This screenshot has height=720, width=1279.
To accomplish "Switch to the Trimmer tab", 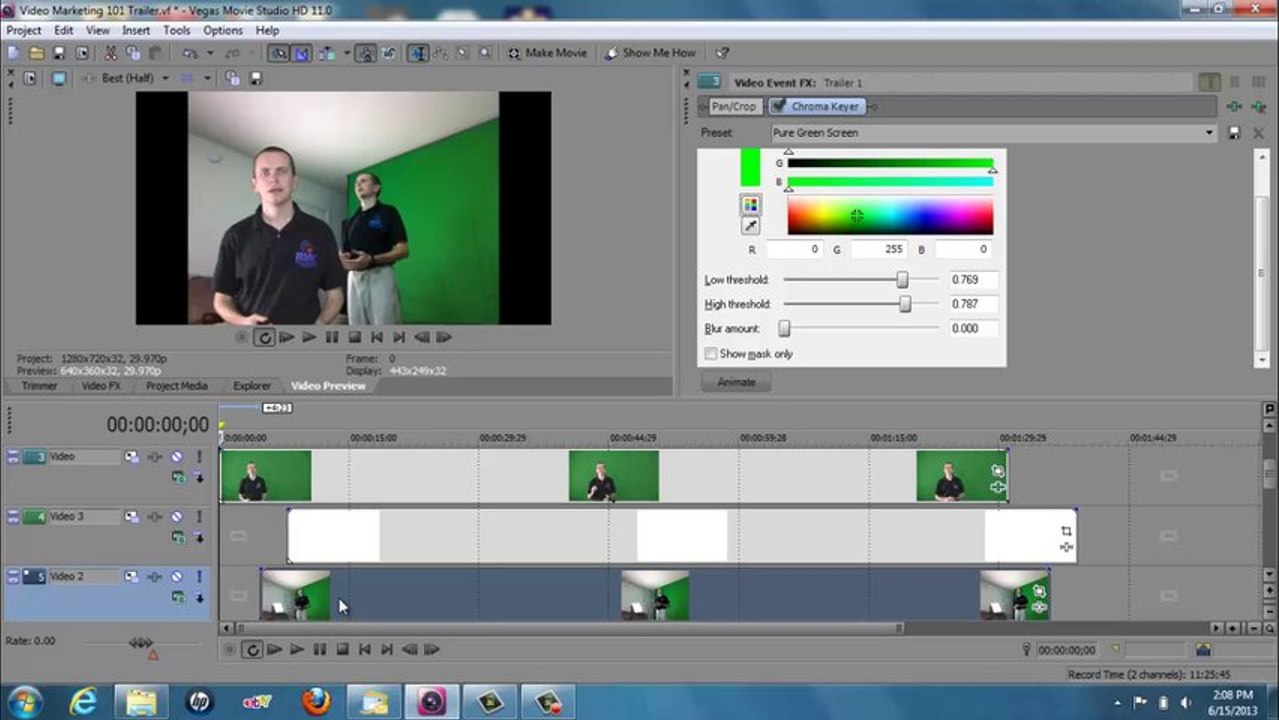I will click(40, 386).
